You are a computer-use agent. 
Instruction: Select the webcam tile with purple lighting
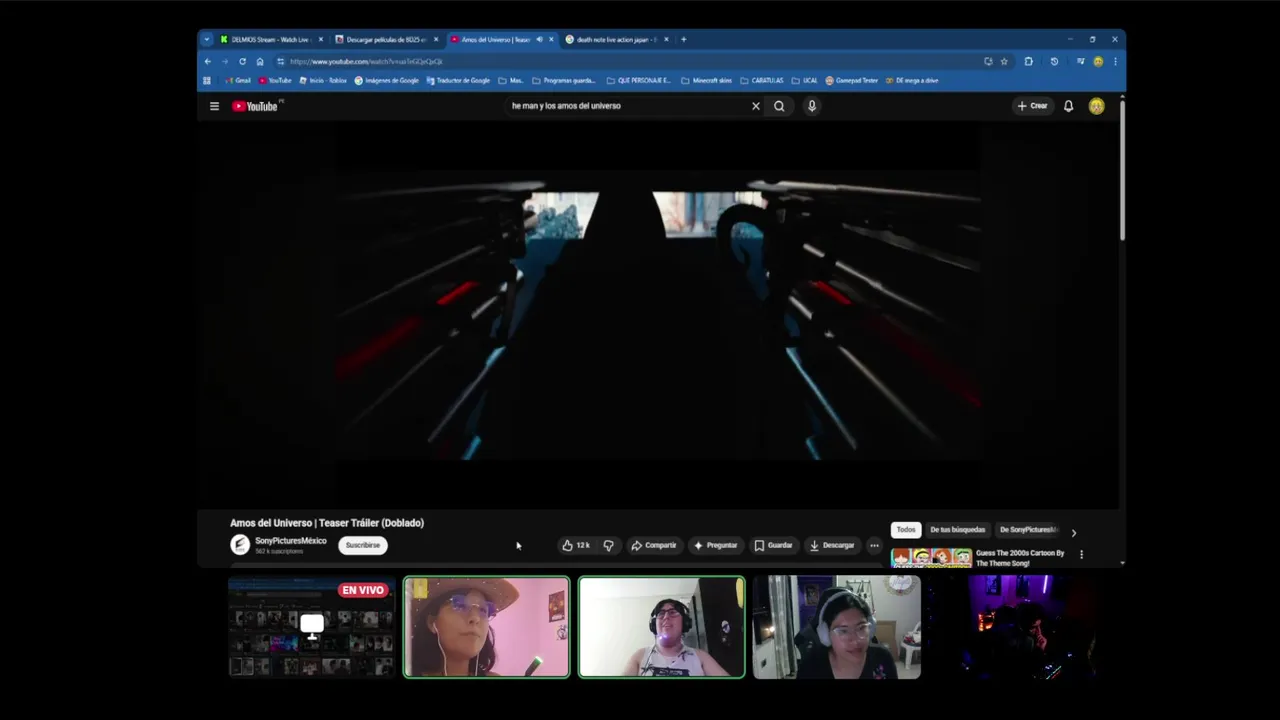point(1011,627)
